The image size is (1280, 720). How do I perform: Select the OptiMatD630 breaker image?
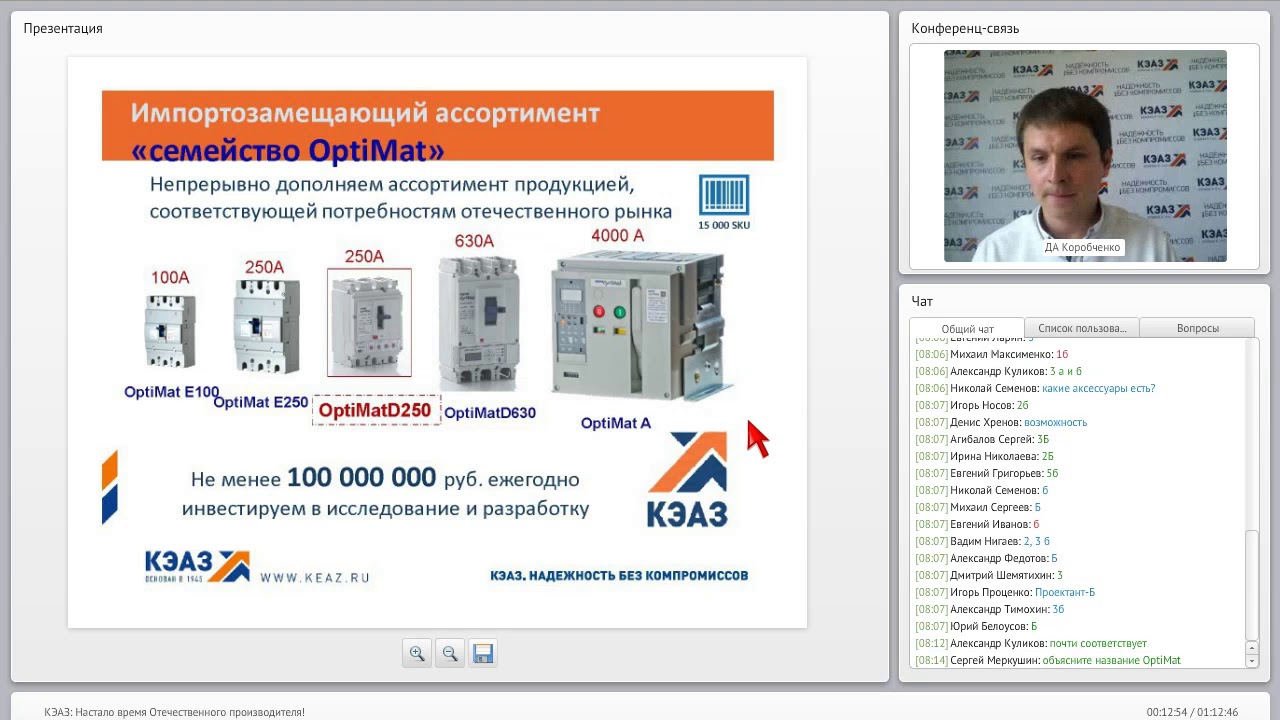pos(479,322)
